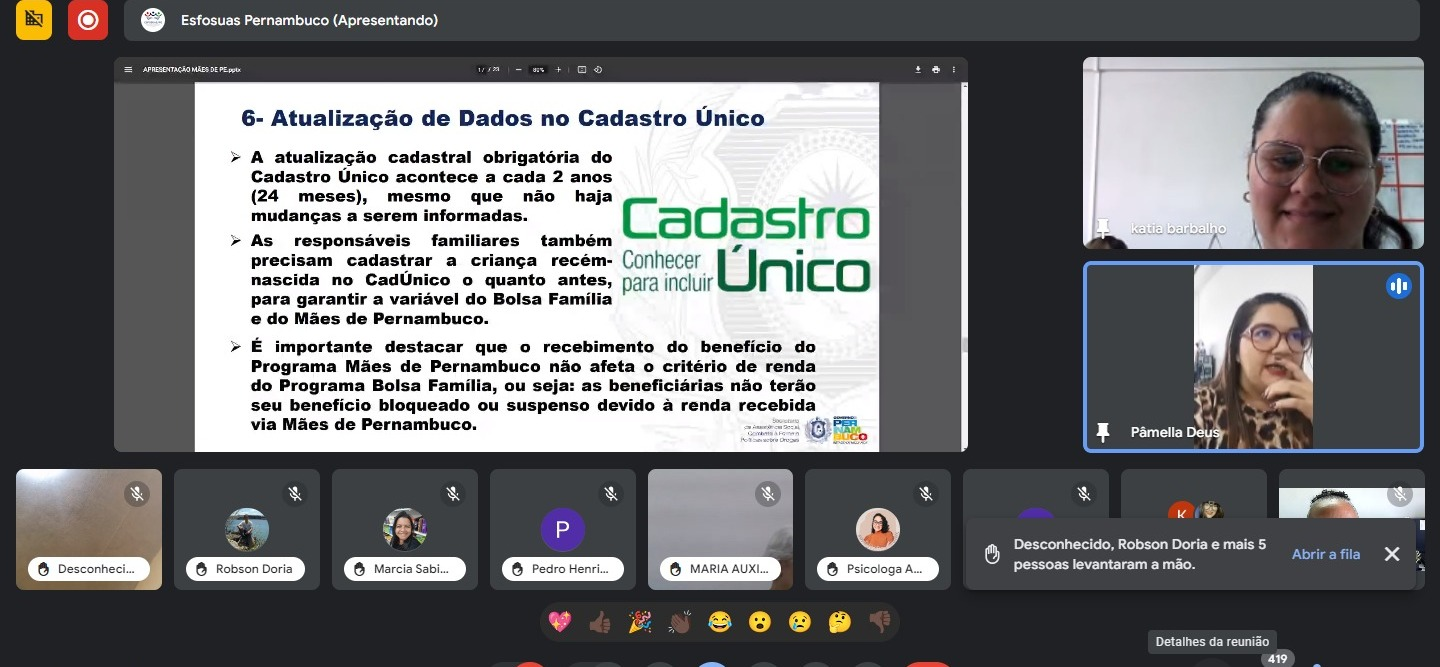Send the party popper emoji reaction
1440x667 pixels.
coord(640,622)
